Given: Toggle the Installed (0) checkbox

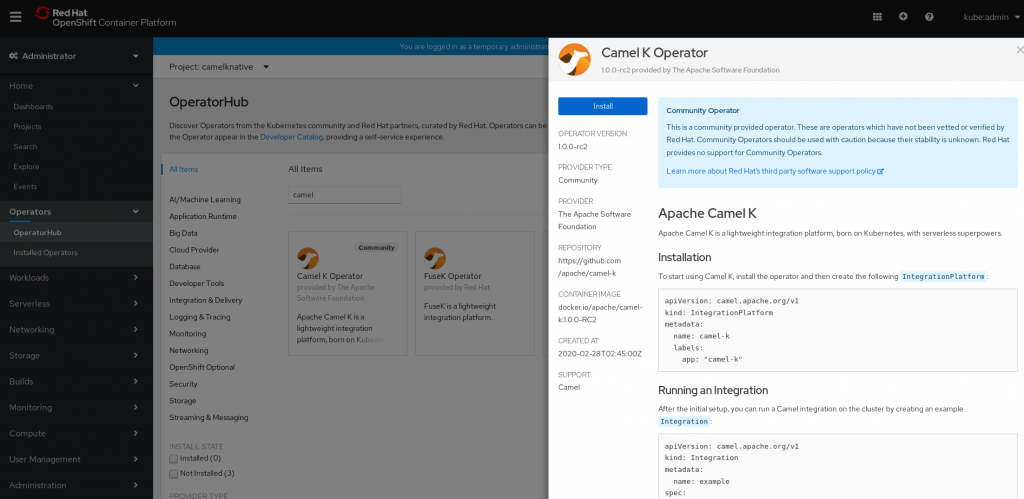Looking at the screenshot, I should (x=174, y=459).
